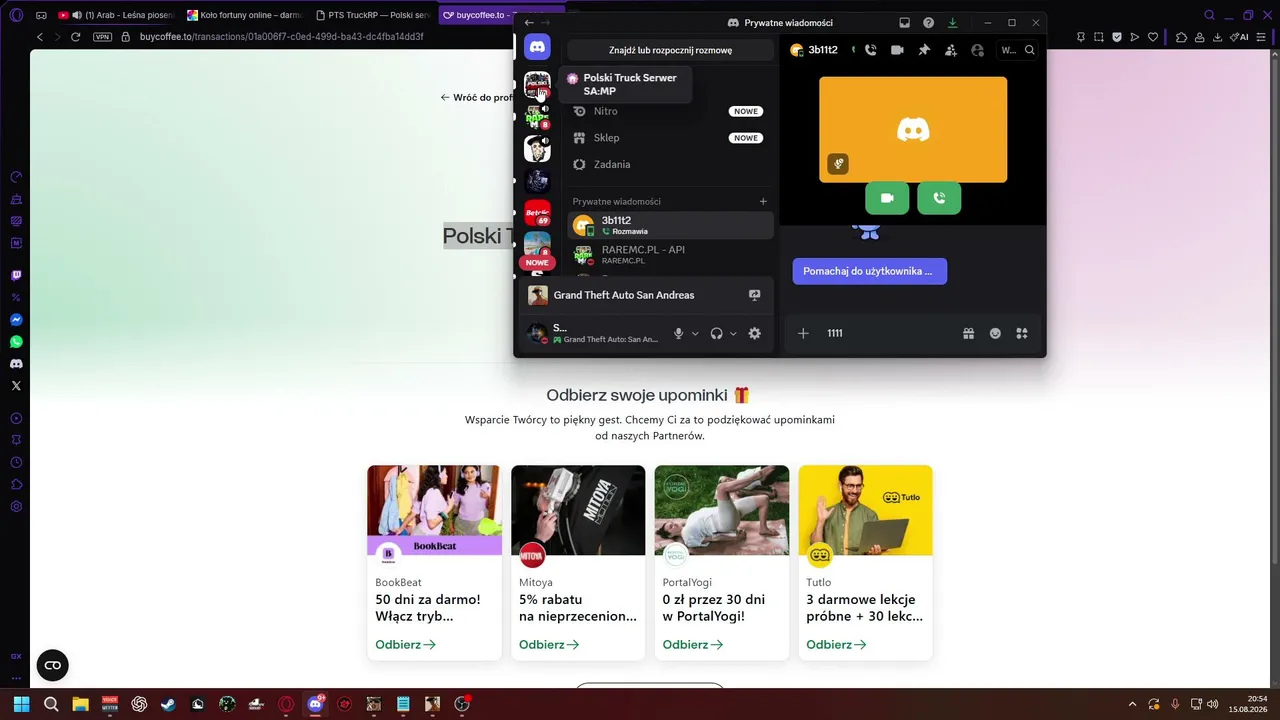Create a new private message with plus
This screenshot has height=720, width=1280.
(763, 201)
